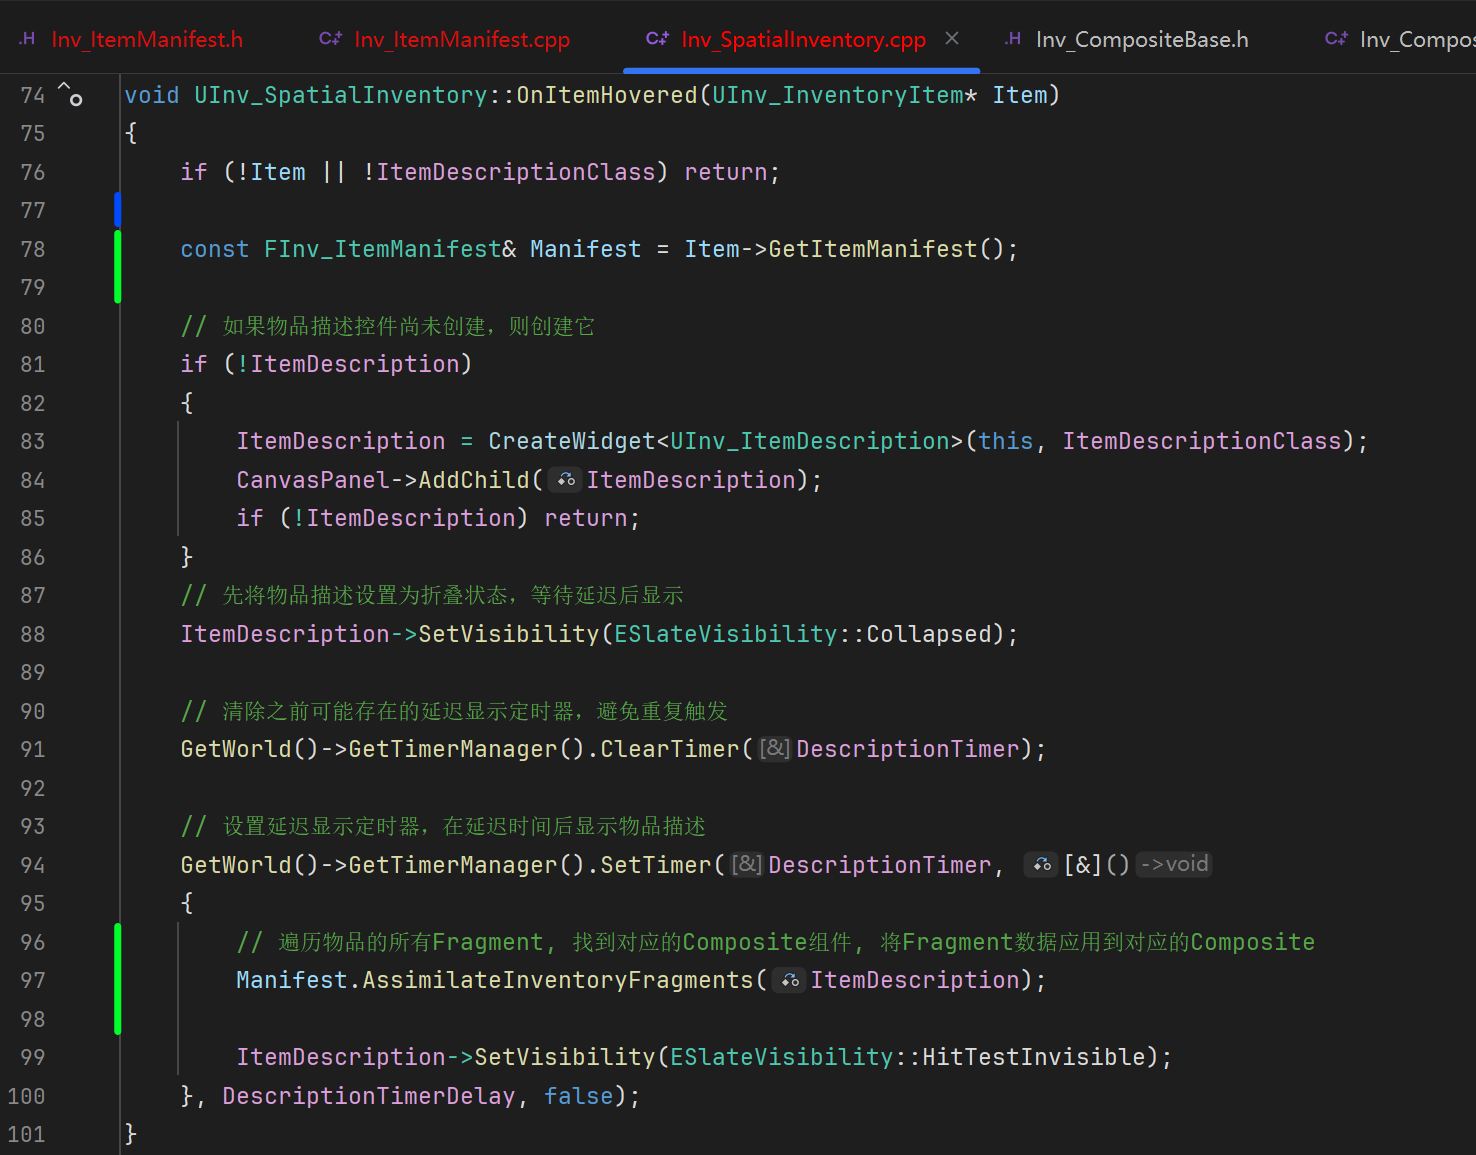Click the OnItemHovered function name
Image resolution: width=1476 pixels, height=1155 pixels.
pyautogui.click(x=607, y=95)
